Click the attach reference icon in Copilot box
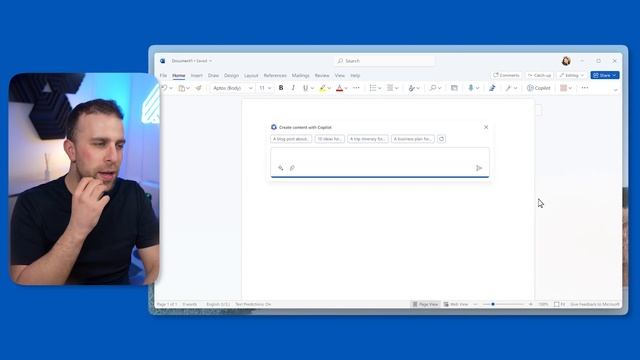The width and height of the screenshot is (640, 360). click(x=292, y=168)
